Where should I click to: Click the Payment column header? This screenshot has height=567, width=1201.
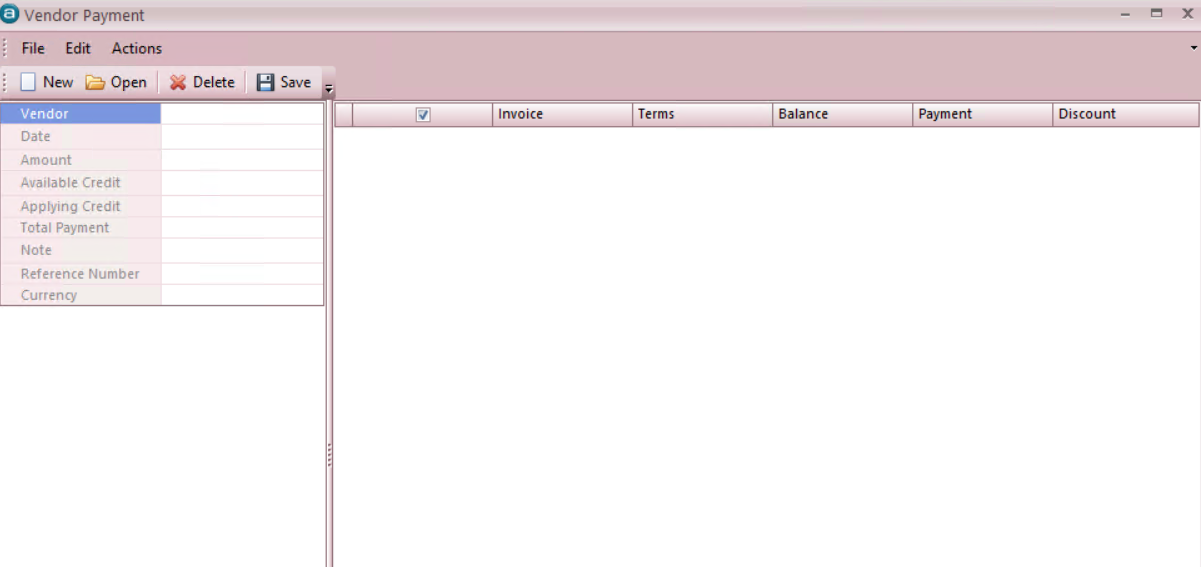(x=982, y=114)
